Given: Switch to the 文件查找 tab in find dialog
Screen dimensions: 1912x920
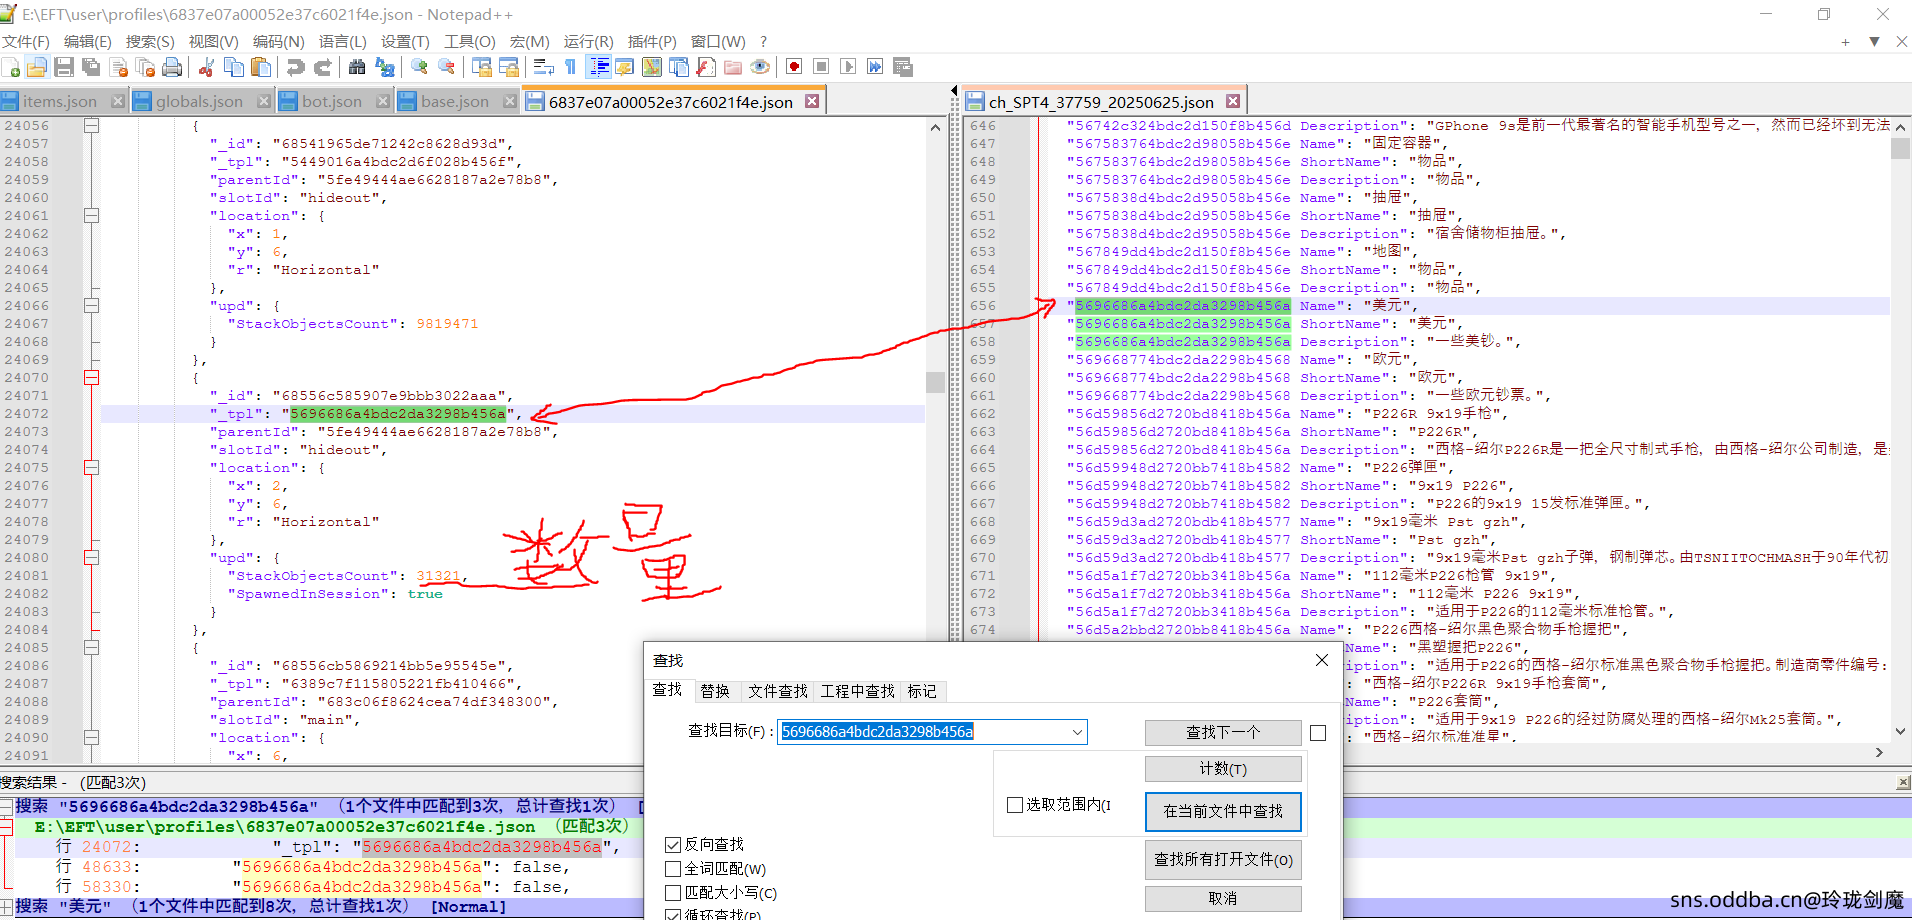Looking at the screenshot, I should (x=777, y=691).
